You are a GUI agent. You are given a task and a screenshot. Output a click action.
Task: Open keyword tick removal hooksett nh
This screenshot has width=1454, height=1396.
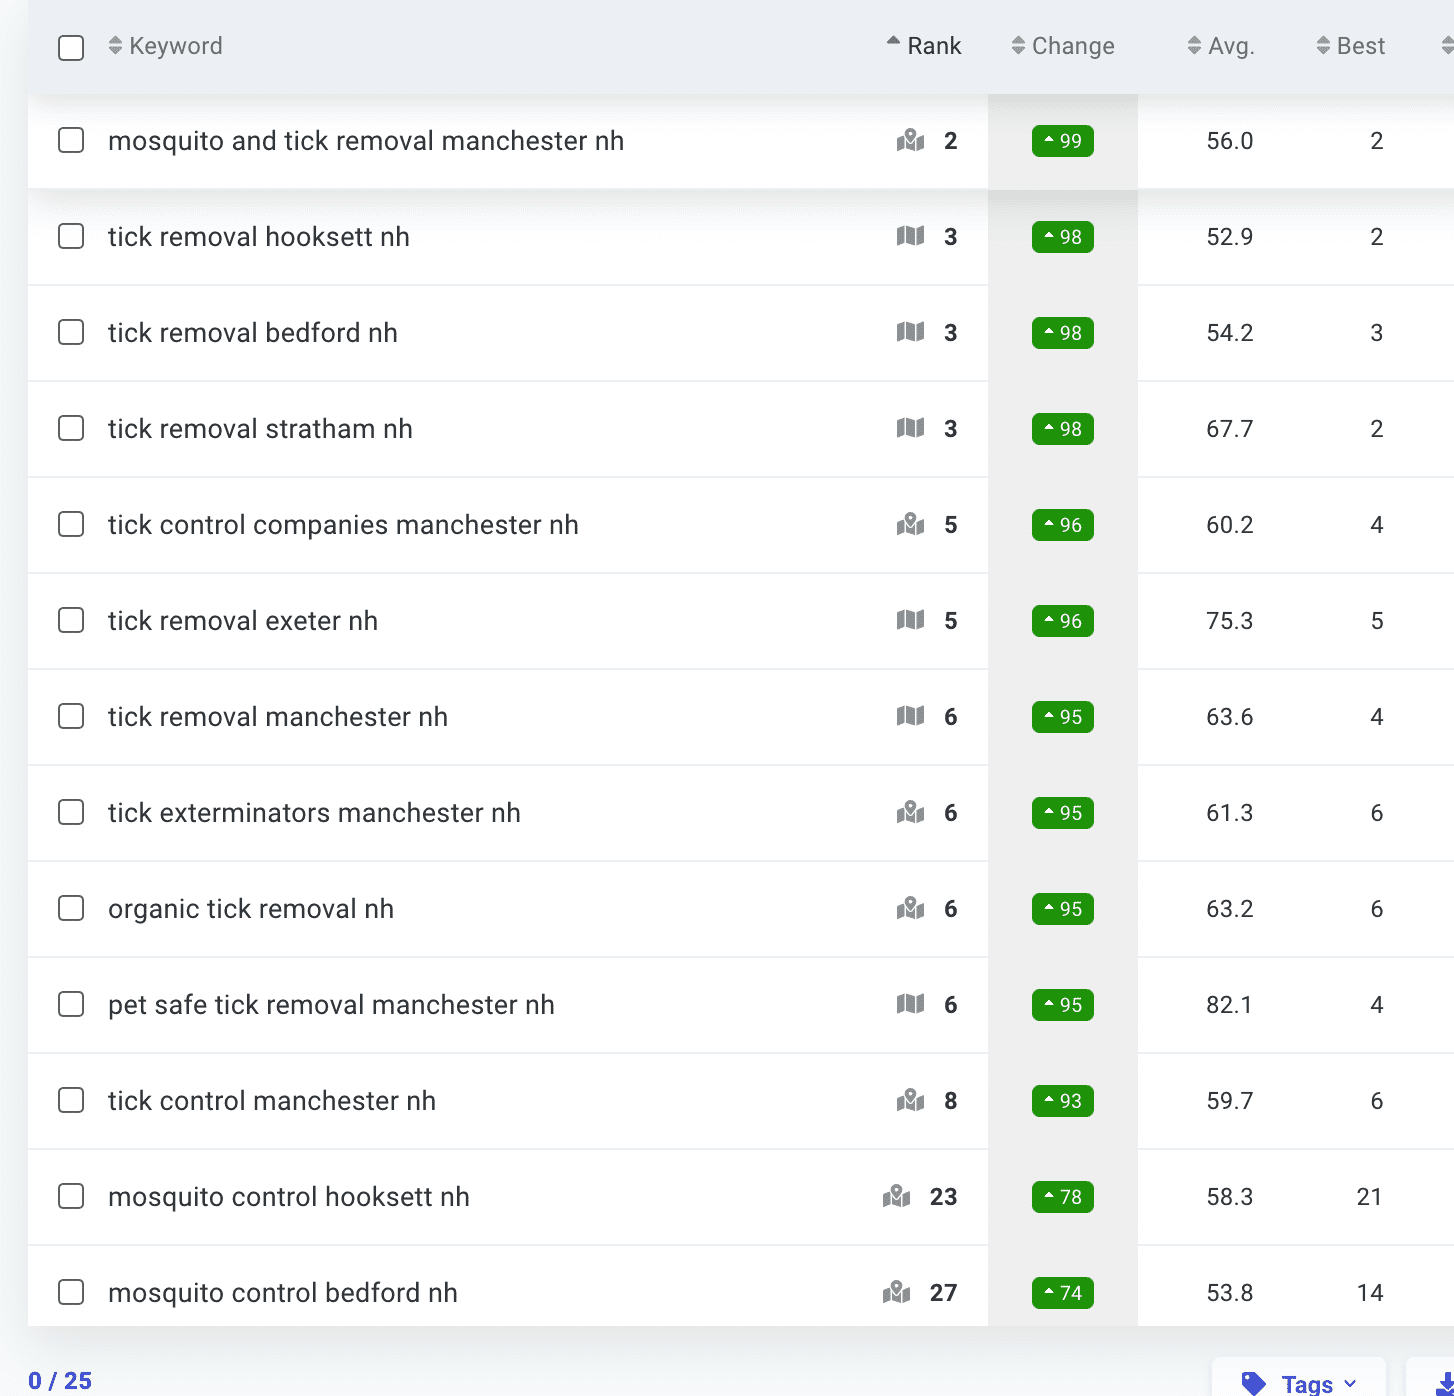click(259, 237)
